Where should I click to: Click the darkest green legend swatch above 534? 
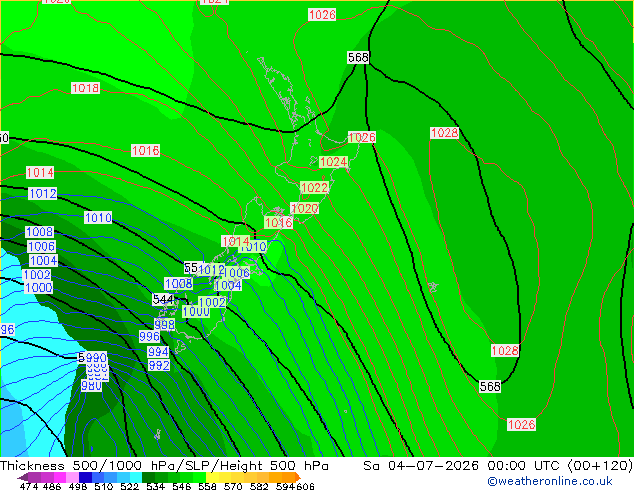[148, 478]
